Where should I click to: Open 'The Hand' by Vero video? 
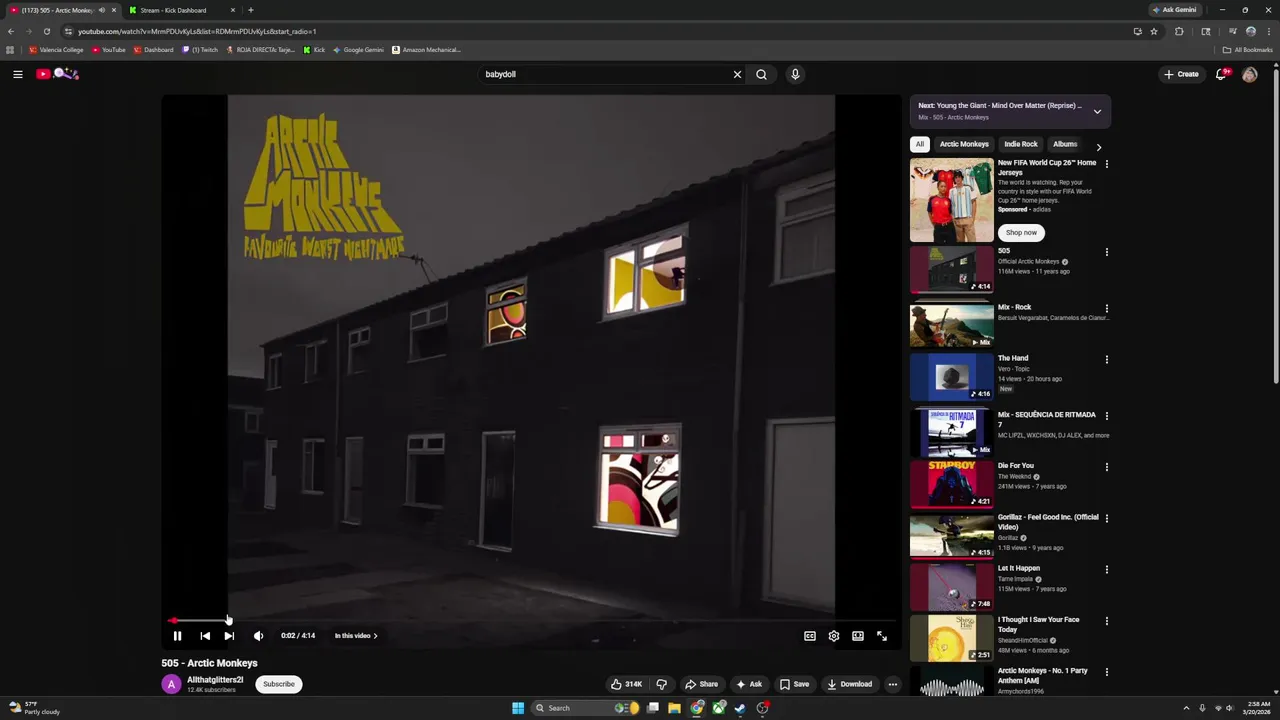[952, 377]
